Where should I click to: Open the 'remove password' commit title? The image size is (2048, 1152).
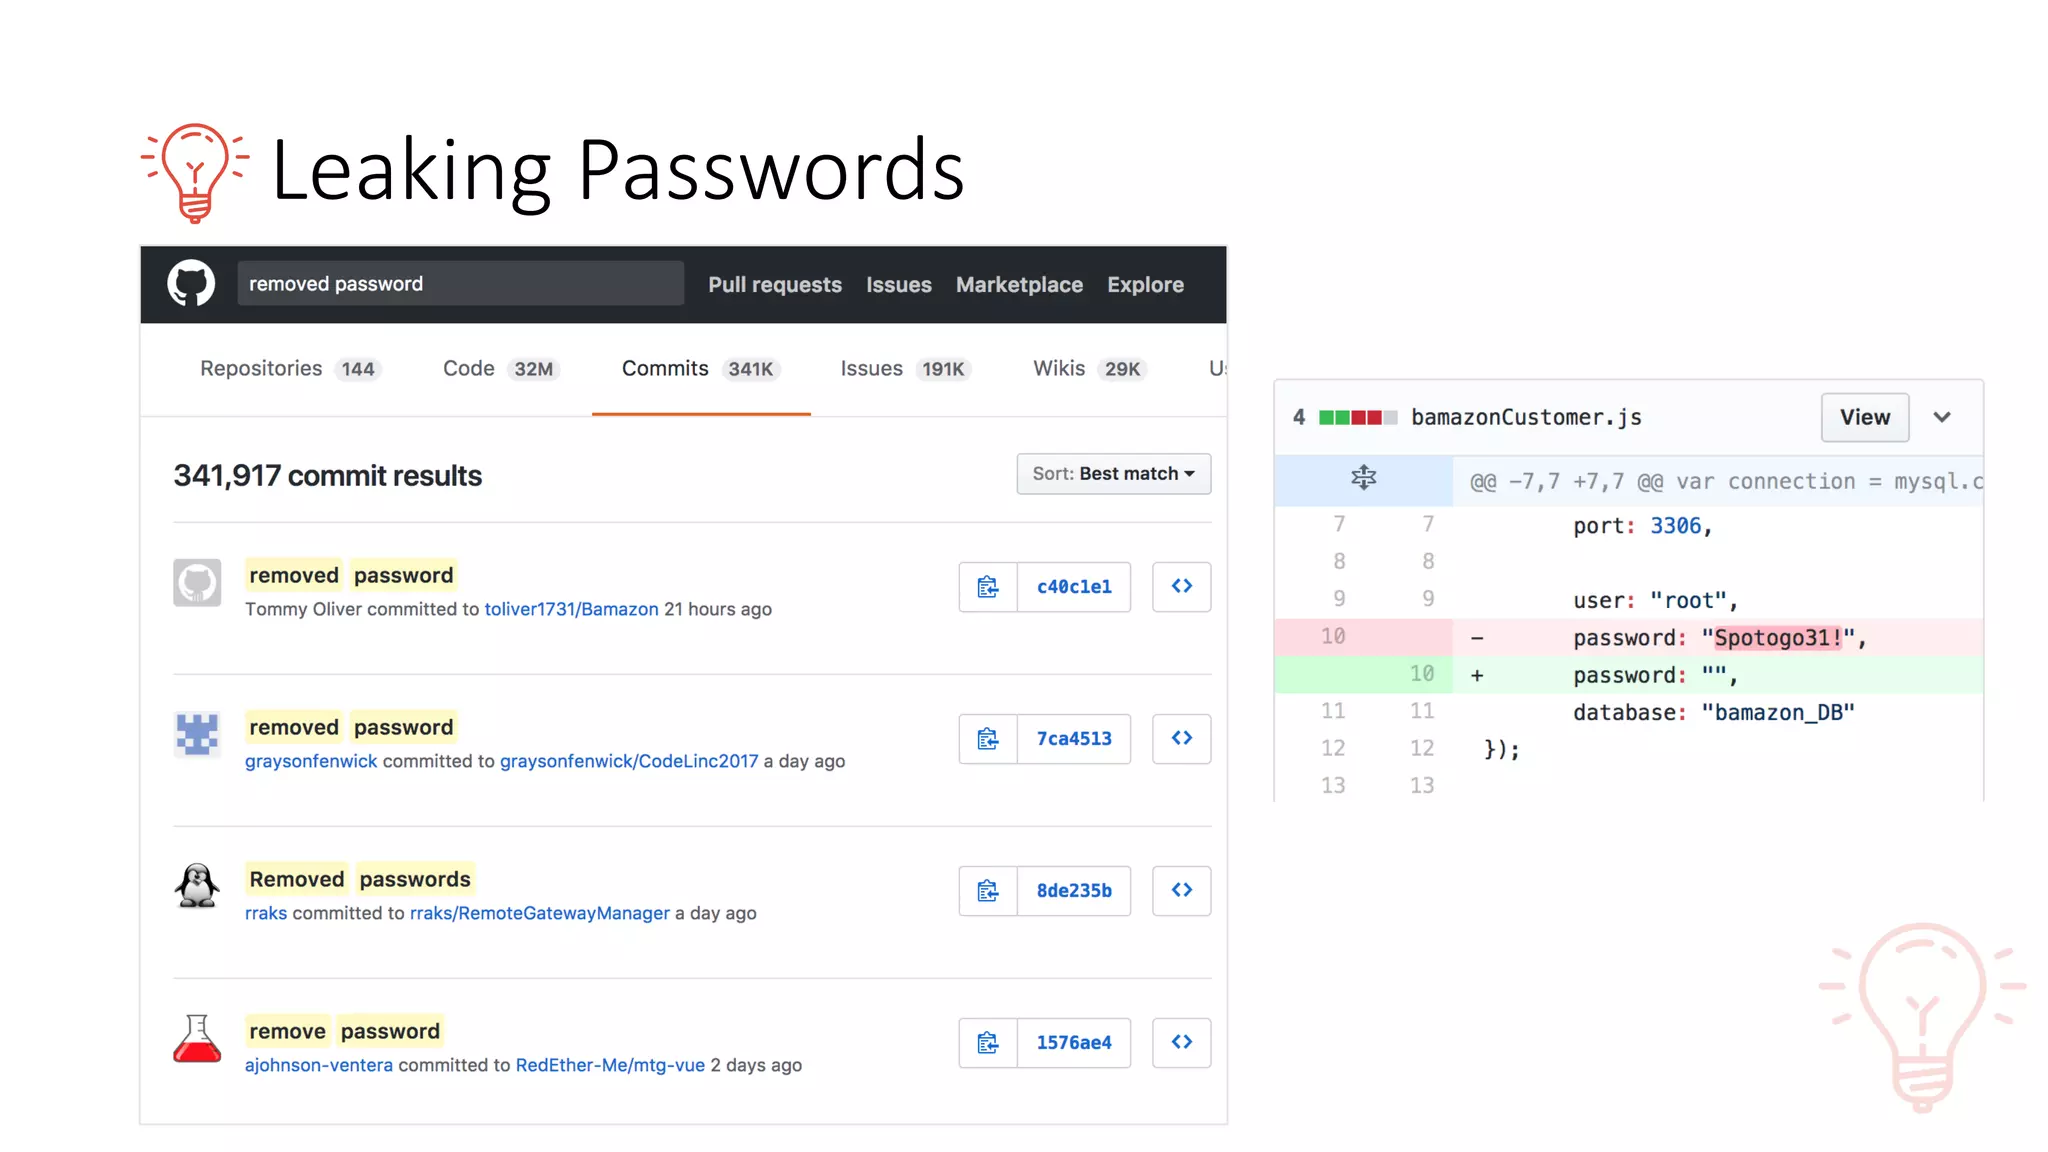pos(344,1032)
